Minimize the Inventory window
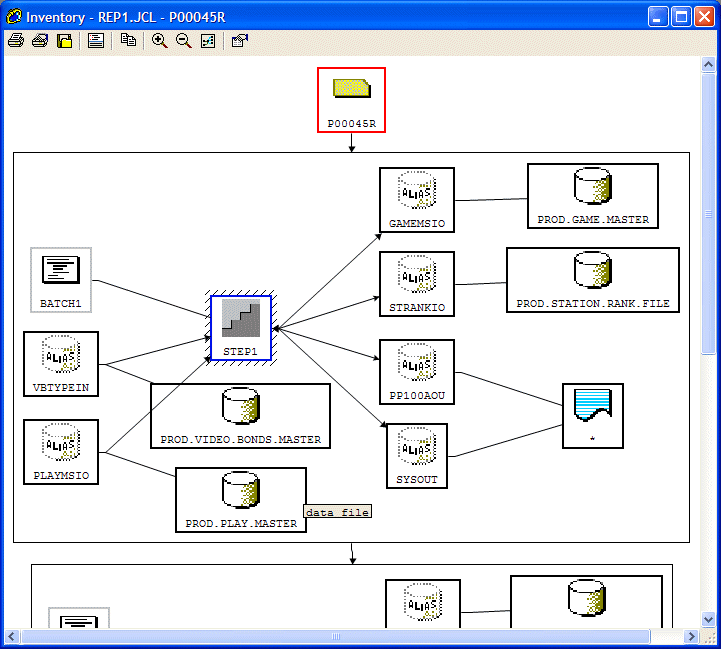721x649 pixels. click(658, 17)
